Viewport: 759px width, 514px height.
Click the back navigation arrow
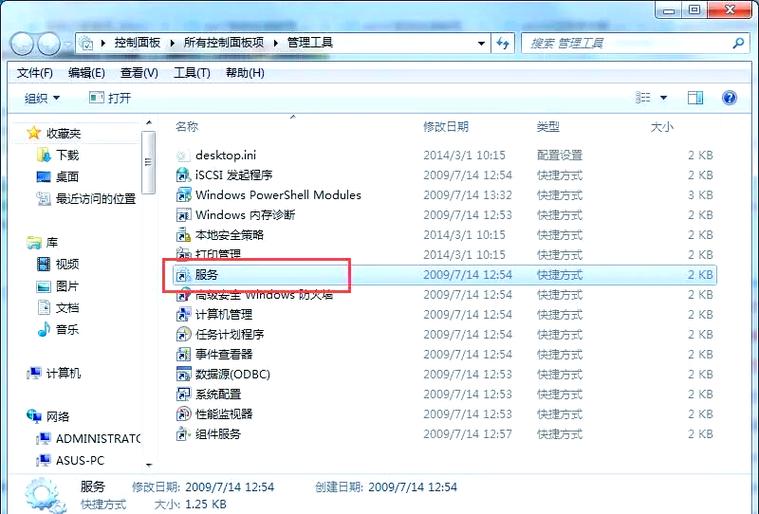pos(21,45)
